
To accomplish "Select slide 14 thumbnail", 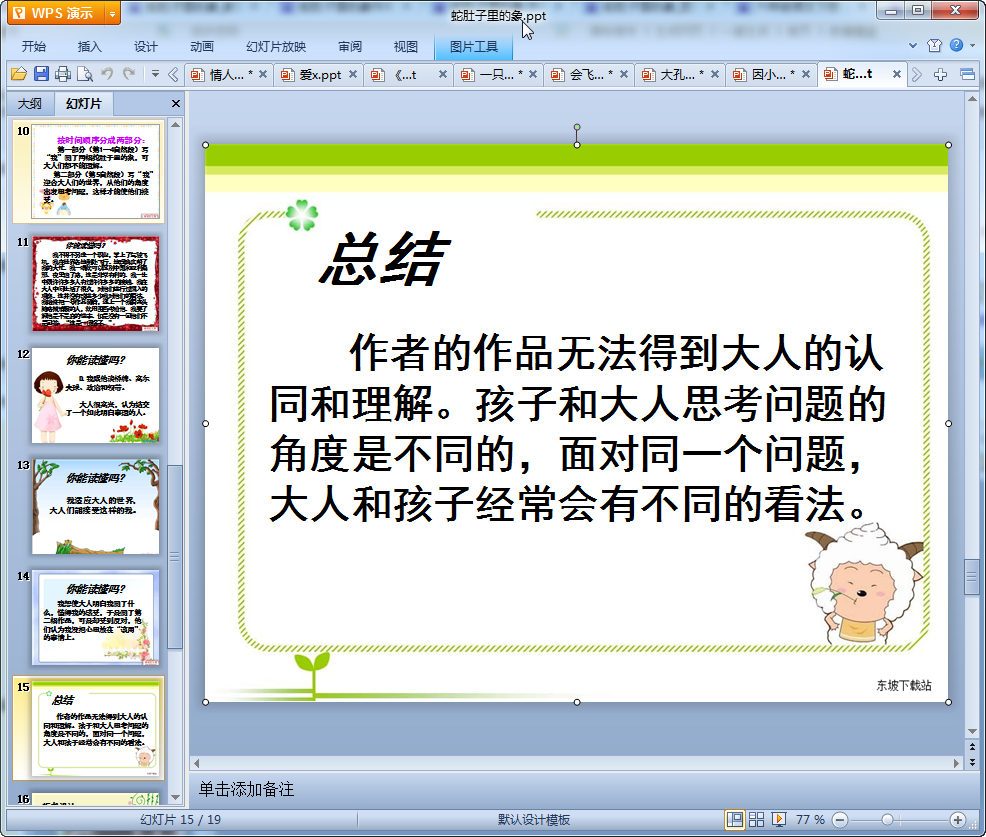I will click(96, 618).
